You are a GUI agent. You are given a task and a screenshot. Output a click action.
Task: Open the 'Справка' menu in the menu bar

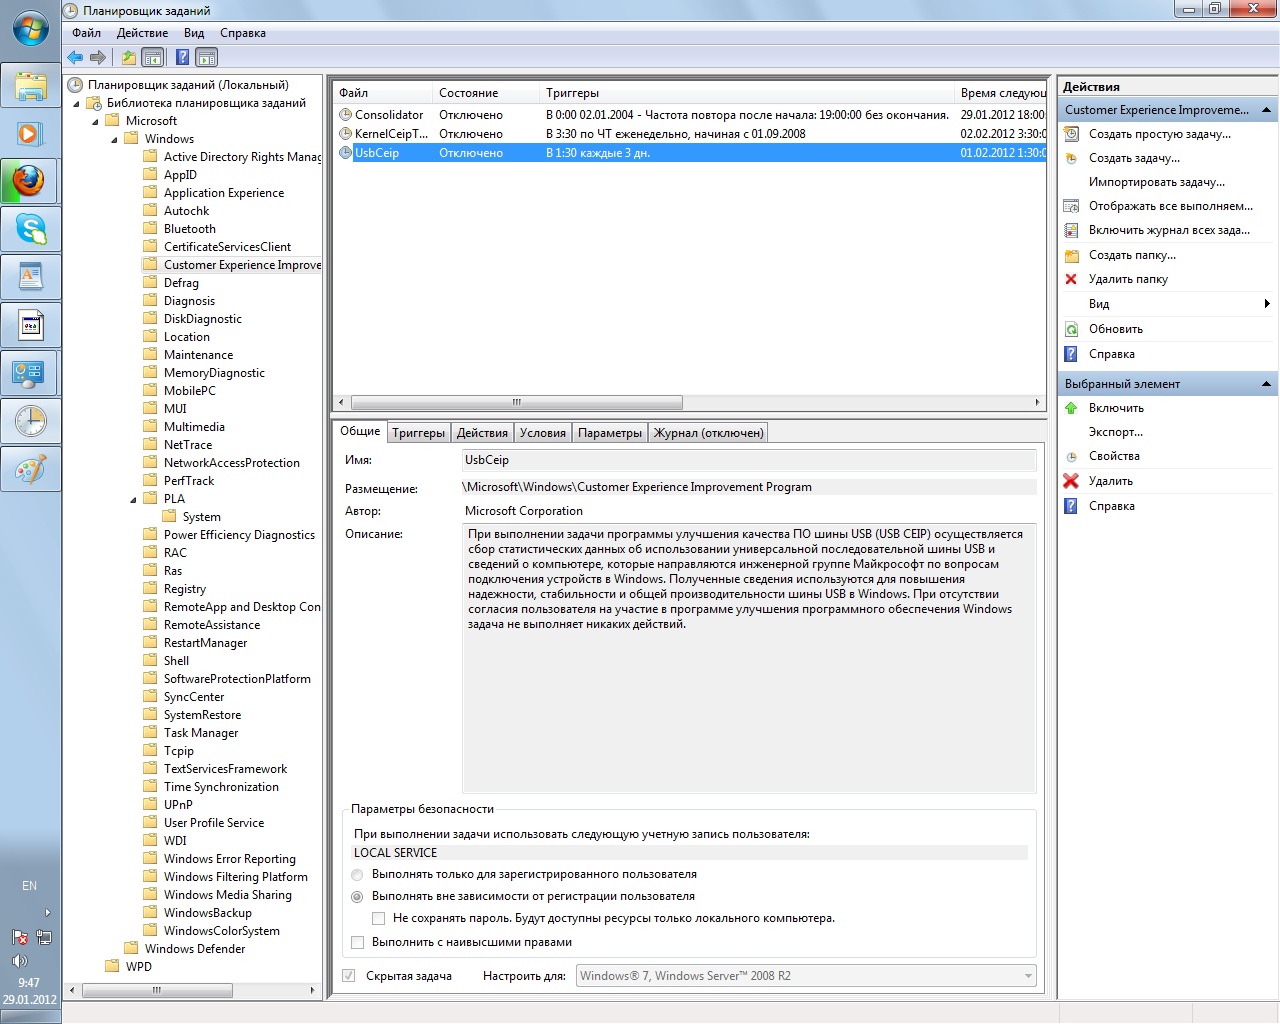[x=243, y=33]
